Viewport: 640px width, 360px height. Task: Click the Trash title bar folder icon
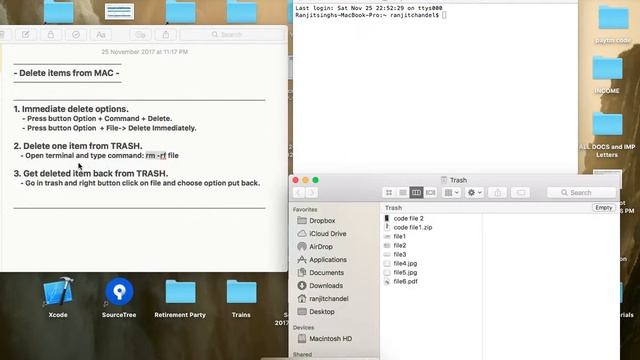[x=444, y=180]
